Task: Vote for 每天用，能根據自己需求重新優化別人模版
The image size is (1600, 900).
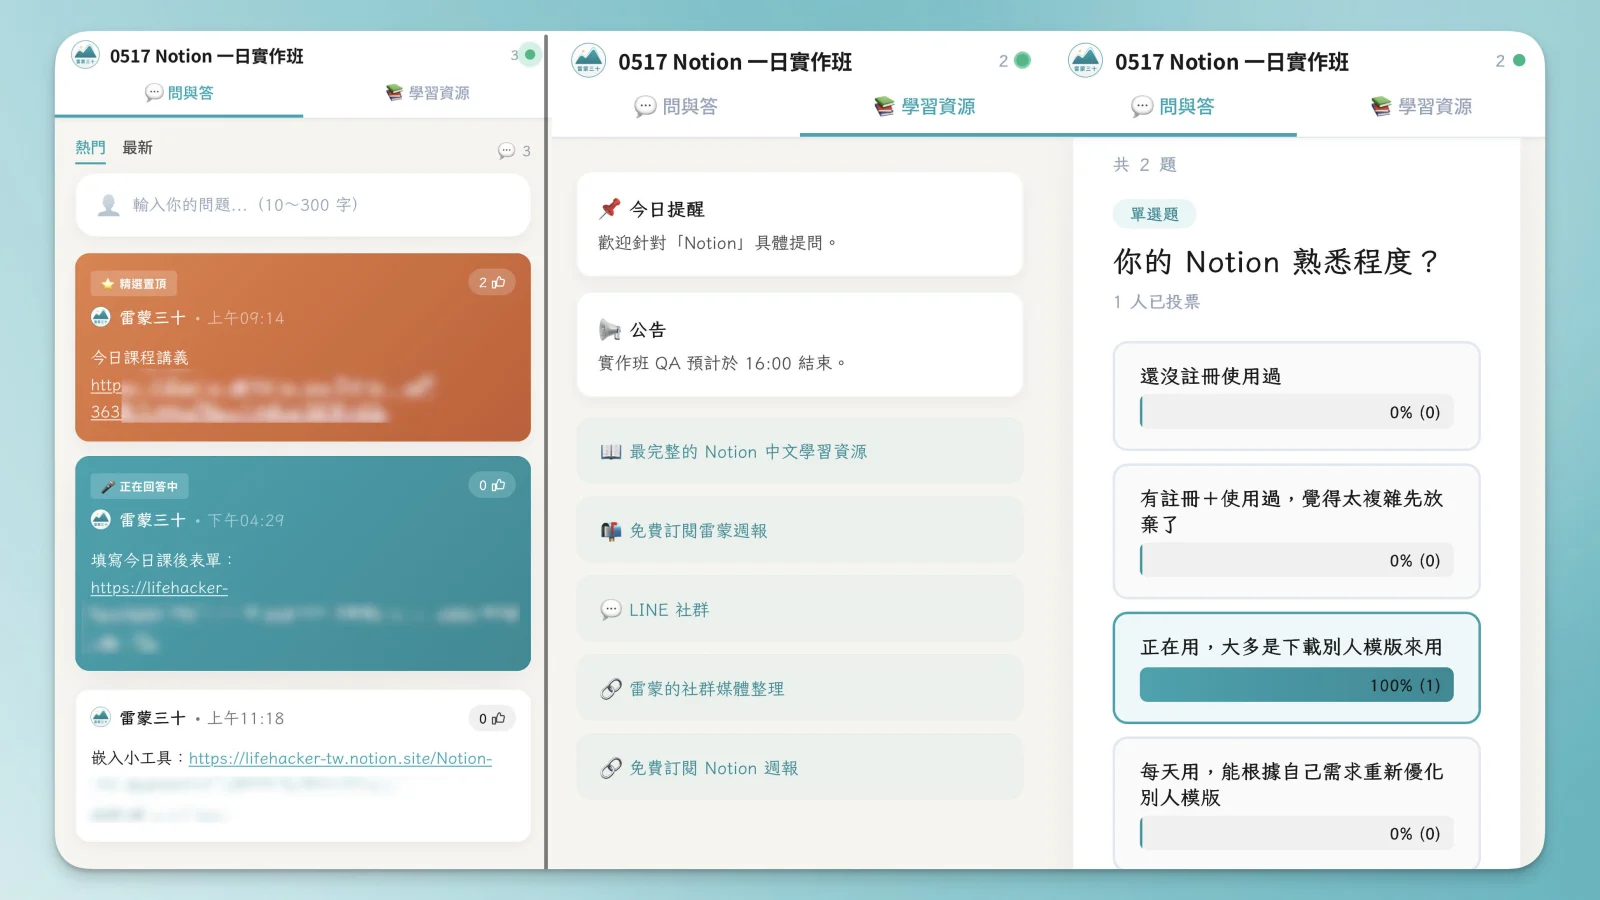Action: [1296, 803]
